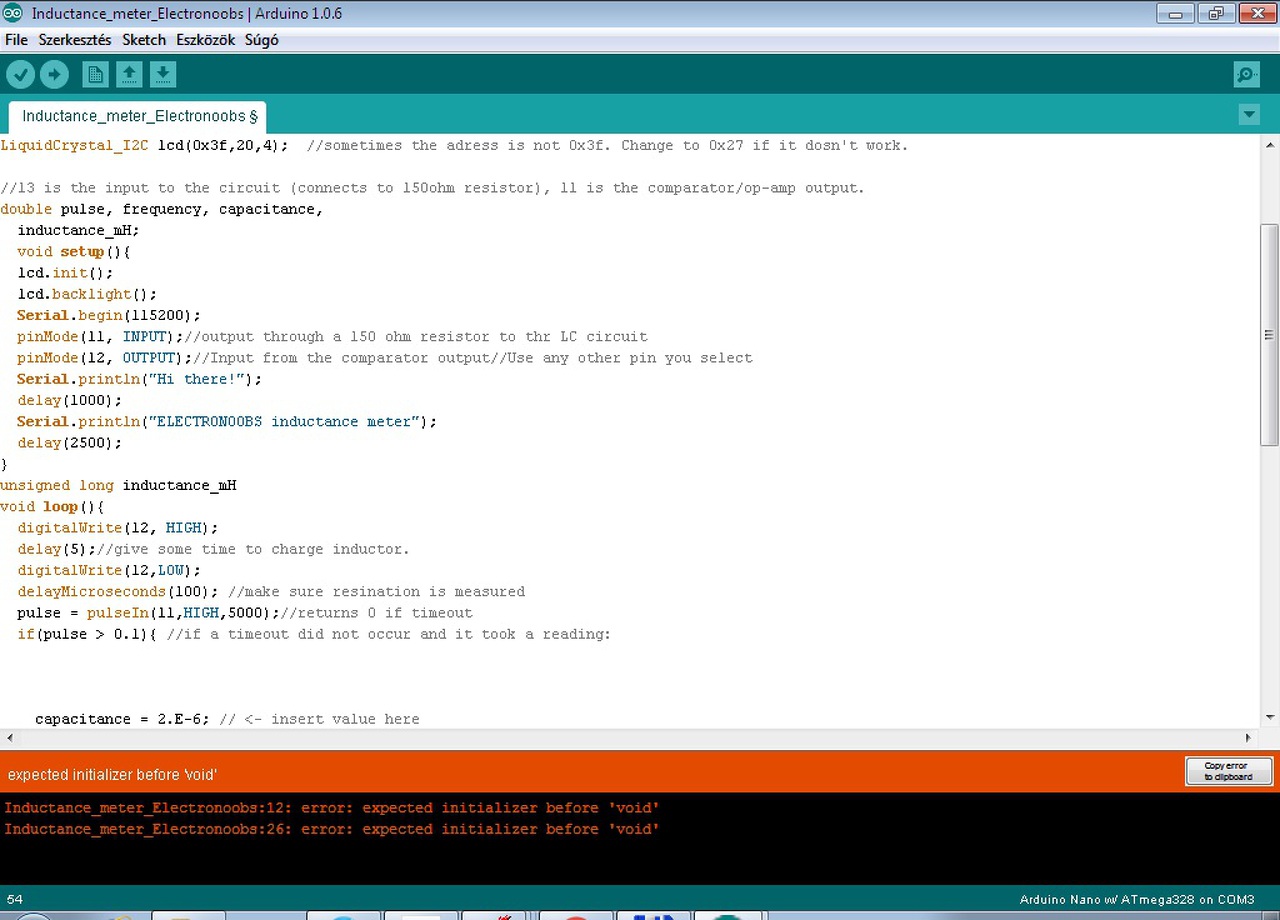Click the horizontal scrollbar right arrow
The height and width of the screenshot is (920, 1280).
point(1248,738)
